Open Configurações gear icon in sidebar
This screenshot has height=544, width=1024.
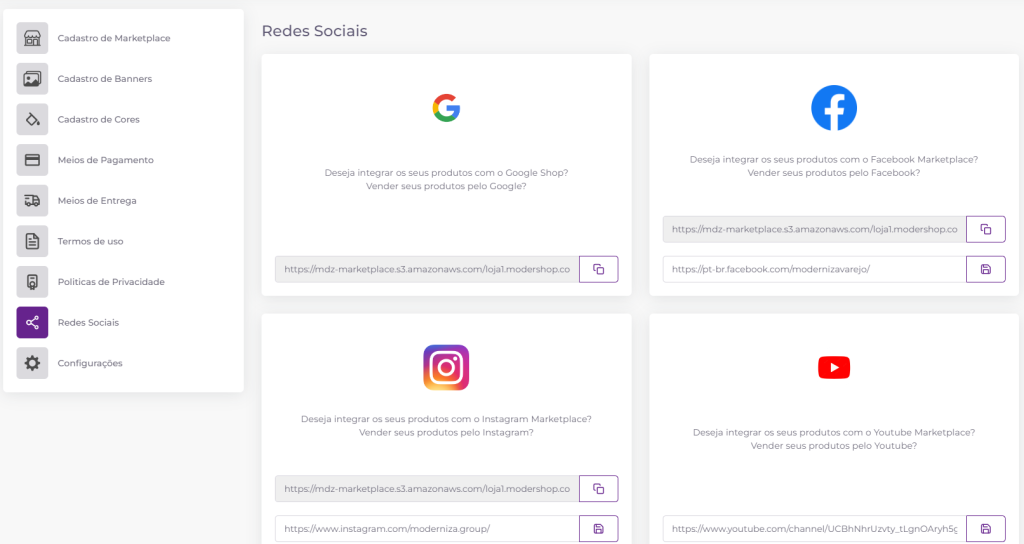32,363
